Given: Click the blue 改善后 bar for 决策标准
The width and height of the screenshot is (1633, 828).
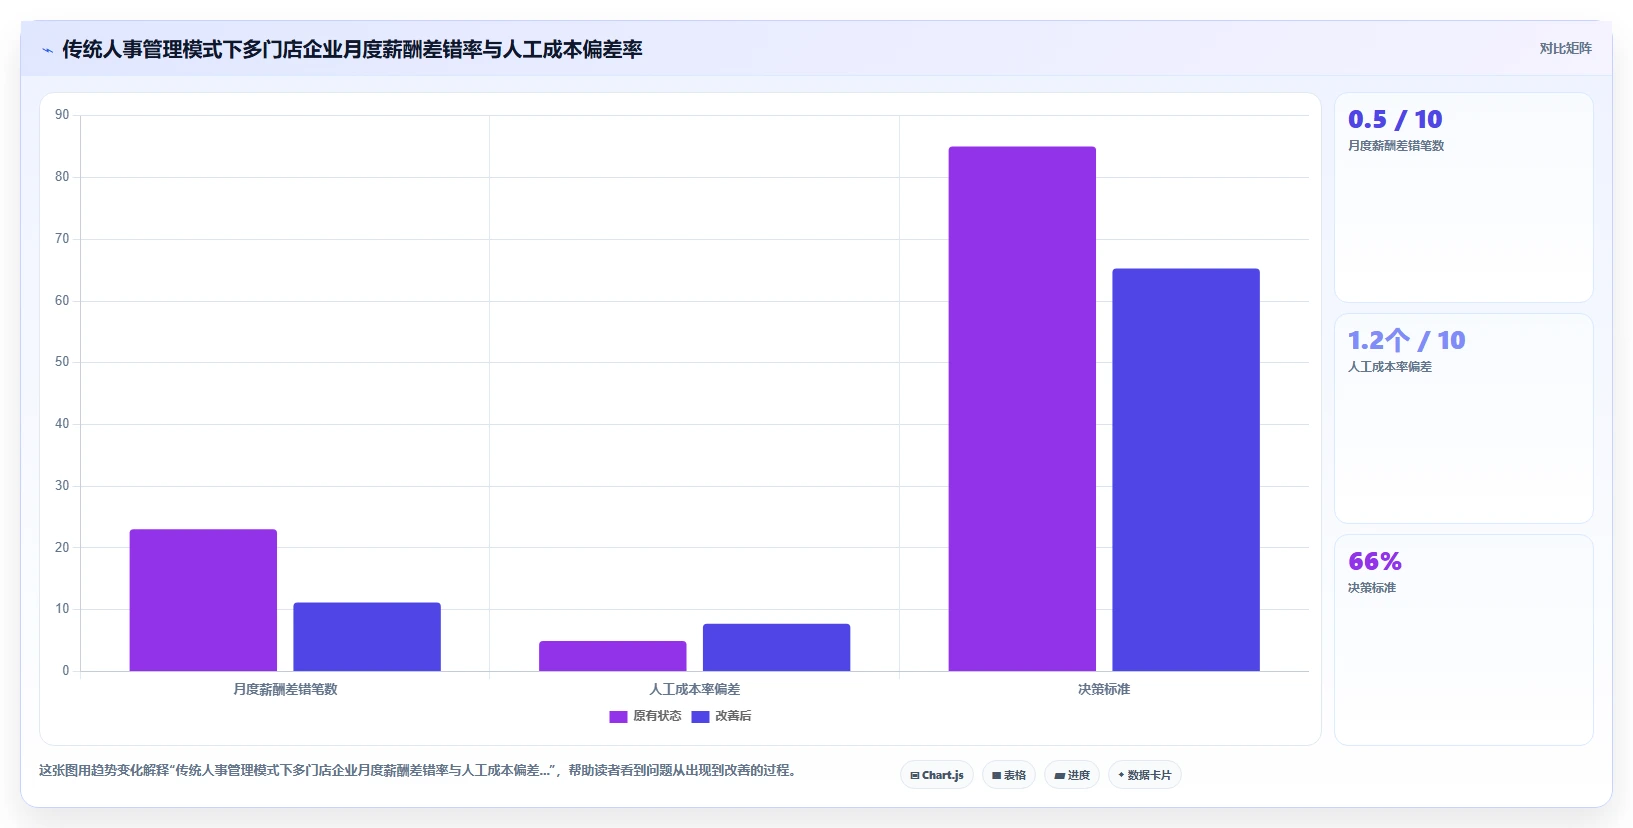Looking at the screenshot, I should [x=1186, y=470].
